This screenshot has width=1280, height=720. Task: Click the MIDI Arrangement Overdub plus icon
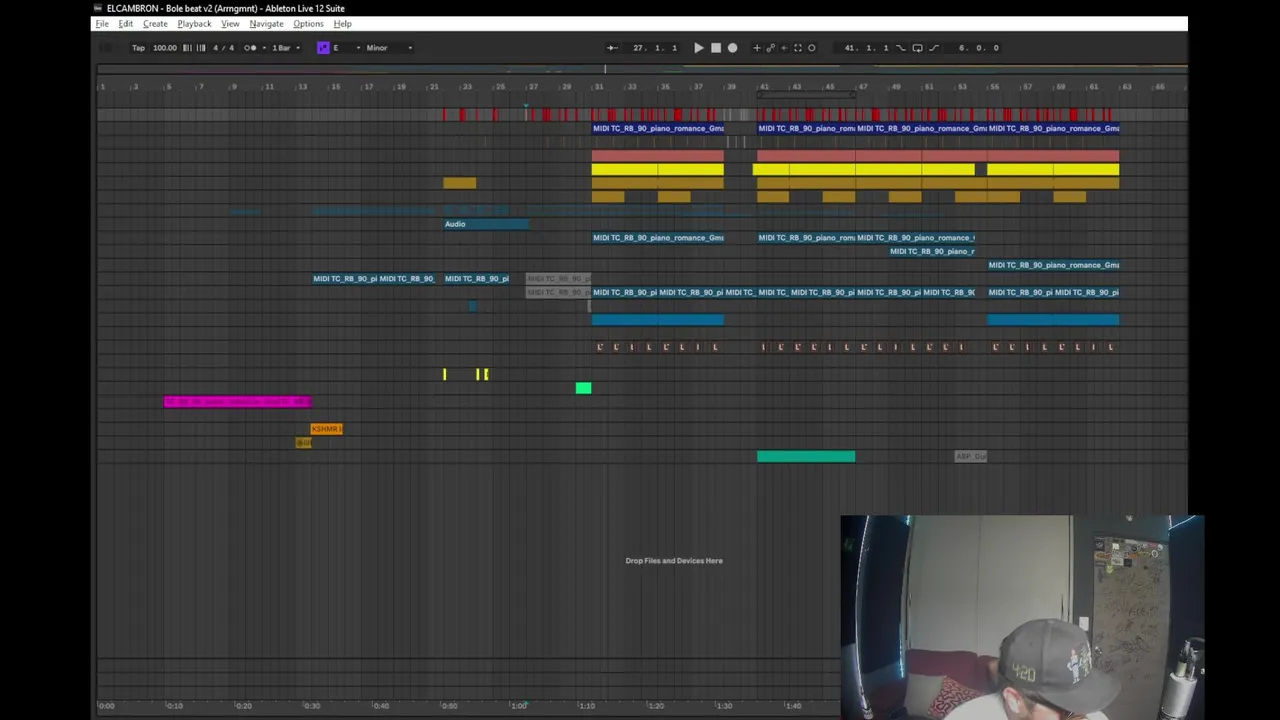point(757,48)
